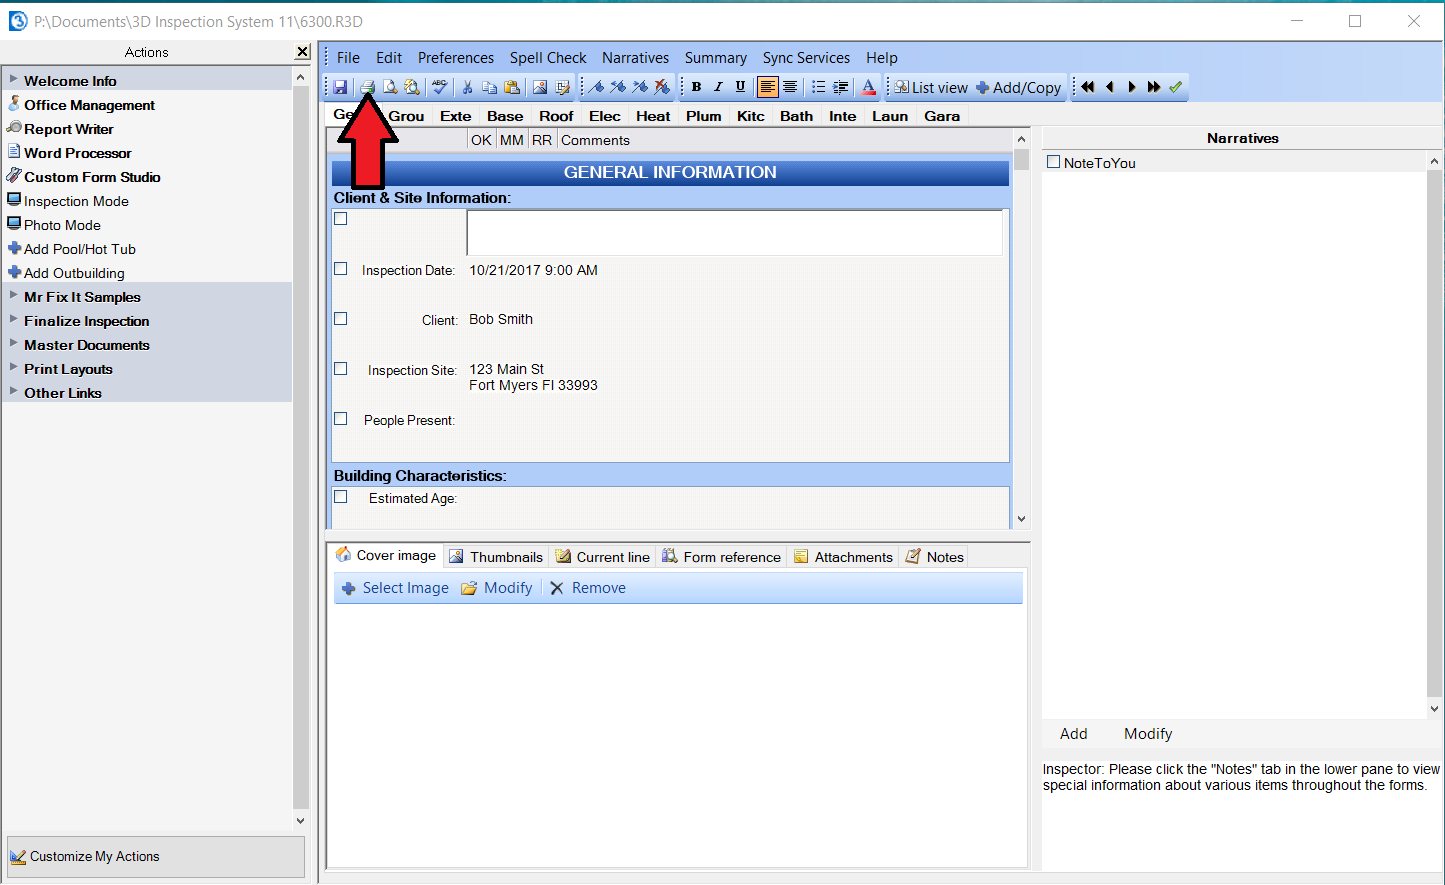The image size is (1445, 885).
Task: Toggle Bold formatting
Action: click(696, 87)
